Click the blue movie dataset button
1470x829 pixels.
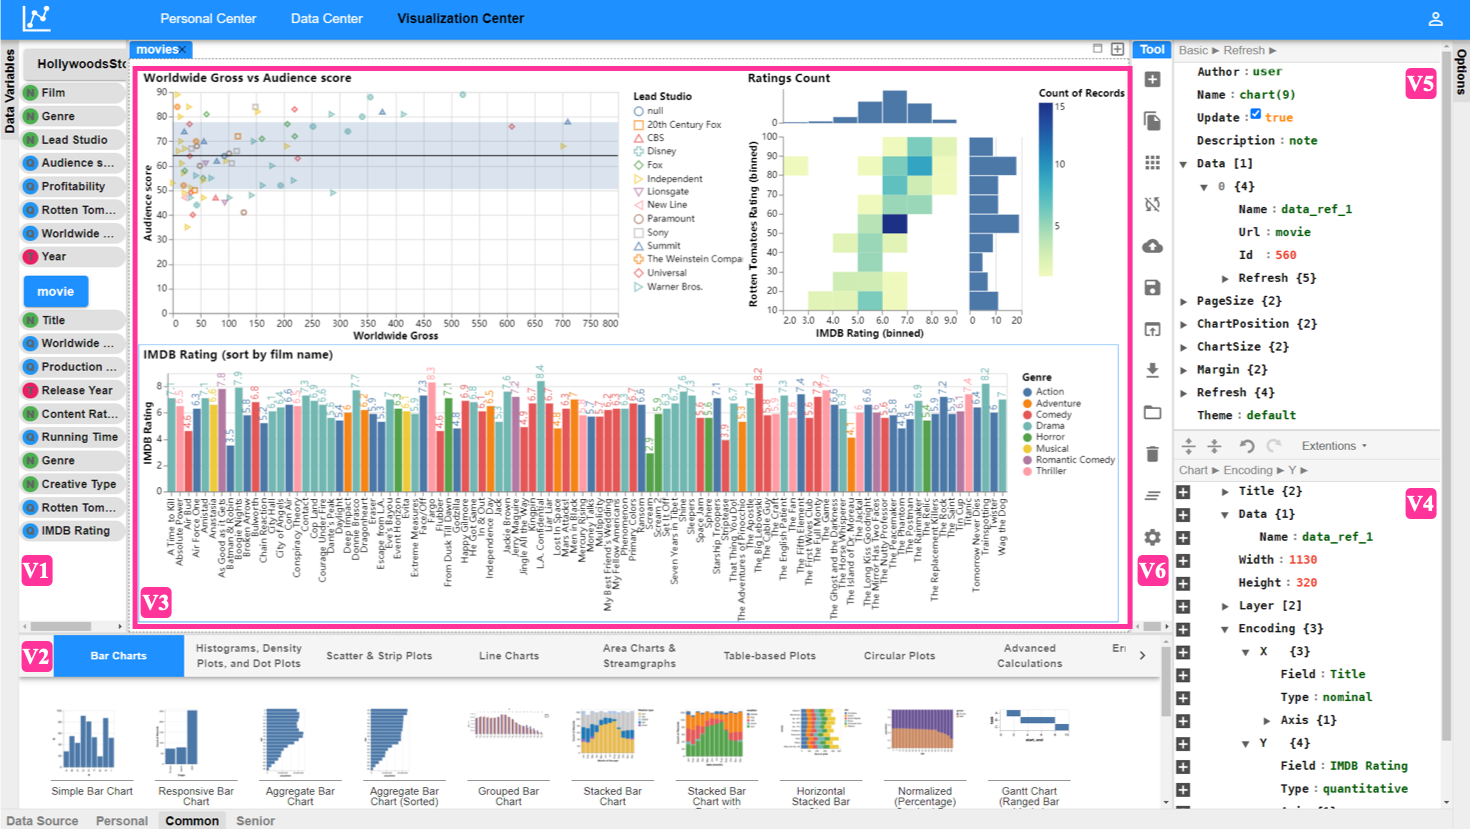click(56, 292)
